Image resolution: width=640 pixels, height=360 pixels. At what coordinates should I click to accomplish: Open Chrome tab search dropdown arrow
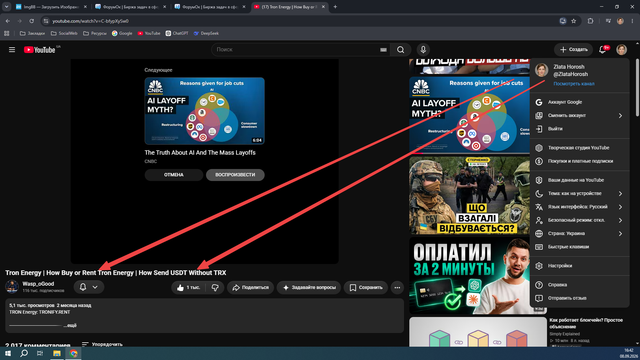point(7,7)
